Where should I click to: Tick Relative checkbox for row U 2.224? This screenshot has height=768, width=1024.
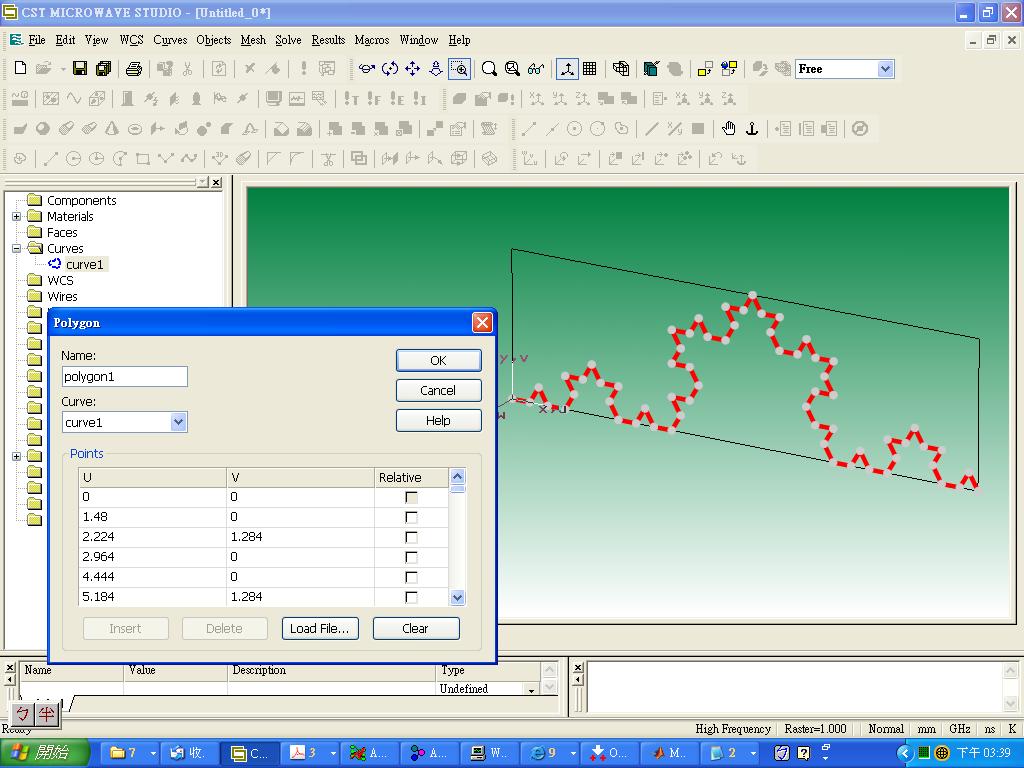[411, 537]
